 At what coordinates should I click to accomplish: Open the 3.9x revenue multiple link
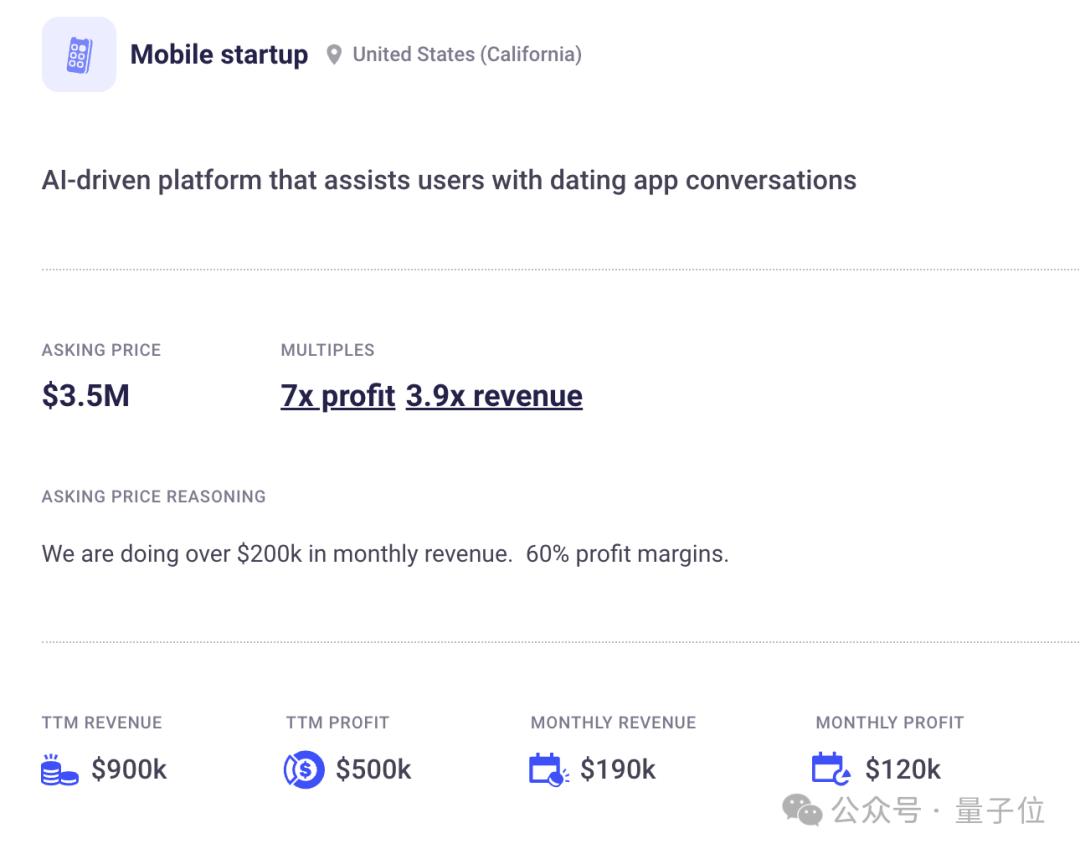click(x=494, y=396)
